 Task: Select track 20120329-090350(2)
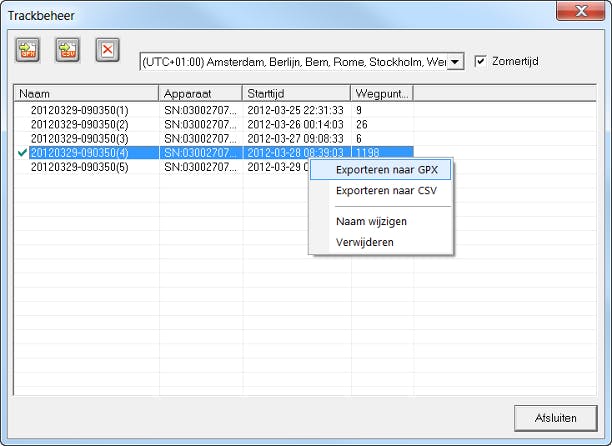[x=80, y=124]
